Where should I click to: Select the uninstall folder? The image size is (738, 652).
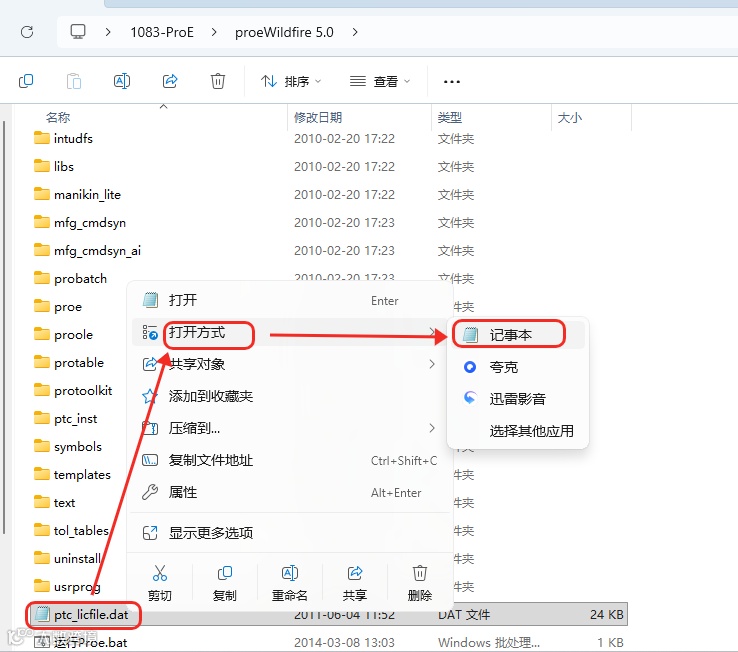[68, 558]
